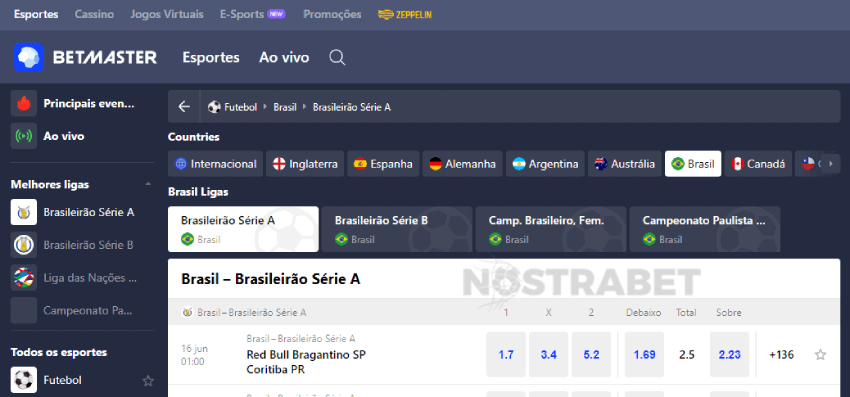
Task: Click the Brasileirão Série B league badge in sidebar
Action: (24, 245)
